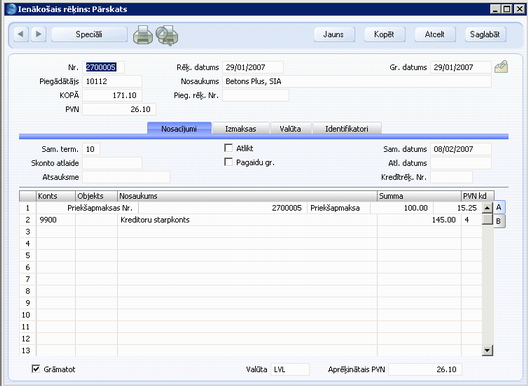Image resolution: width=528 pixels, height=386 pixels.
Task: Click the printer icon
Action: click(x=143, y=35)
